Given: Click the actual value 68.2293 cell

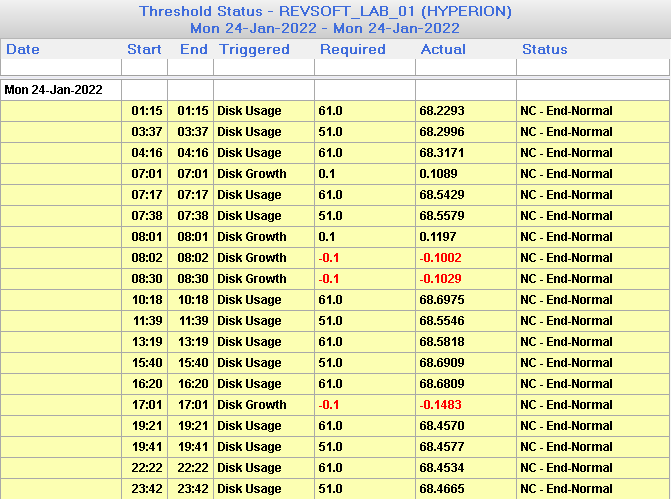Looking at the screenshot, I should click(x=442, y=111).
